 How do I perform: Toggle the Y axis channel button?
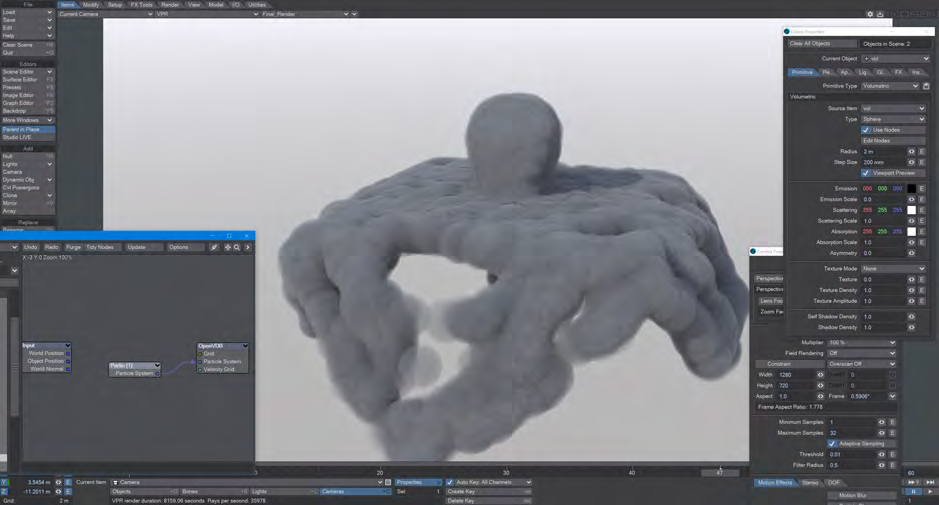pos(4,482)
